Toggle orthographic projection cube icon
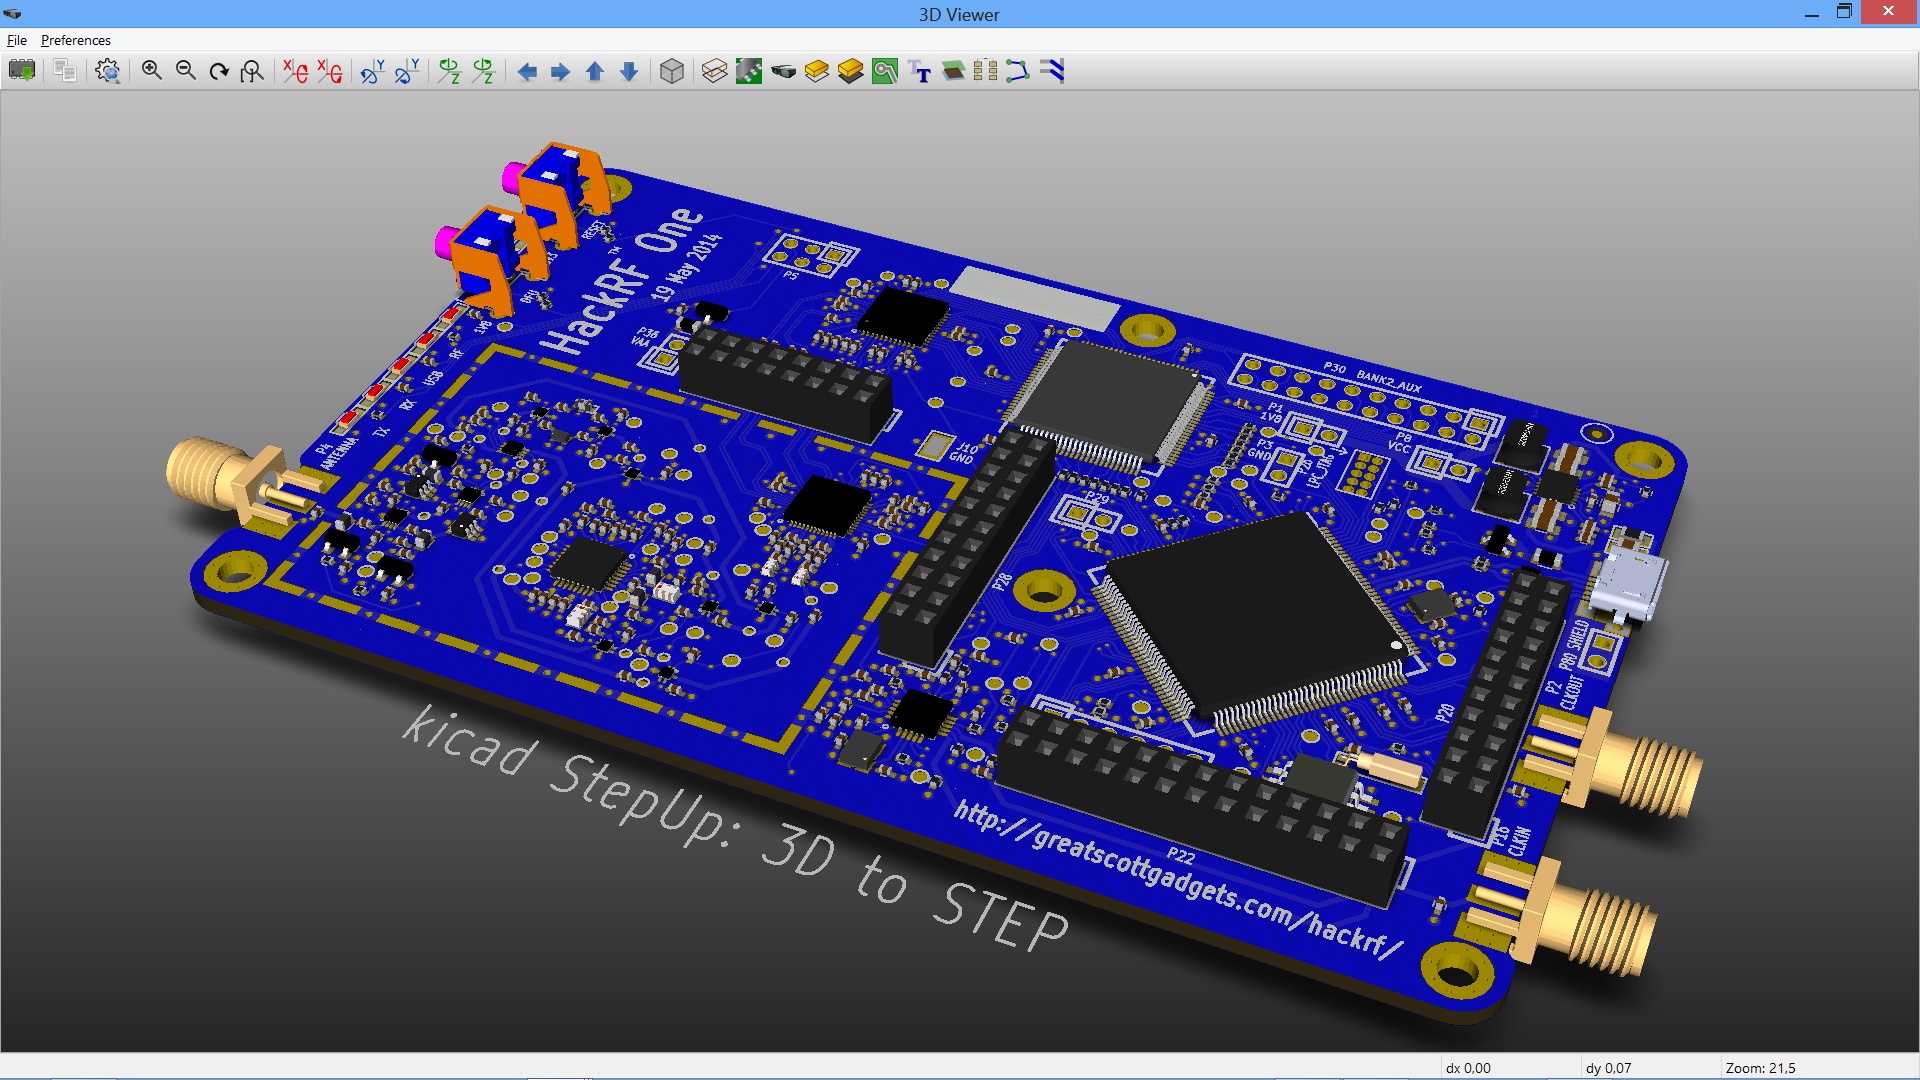The height and width of the screenshot is (1080, 1920). click(672, 71)
